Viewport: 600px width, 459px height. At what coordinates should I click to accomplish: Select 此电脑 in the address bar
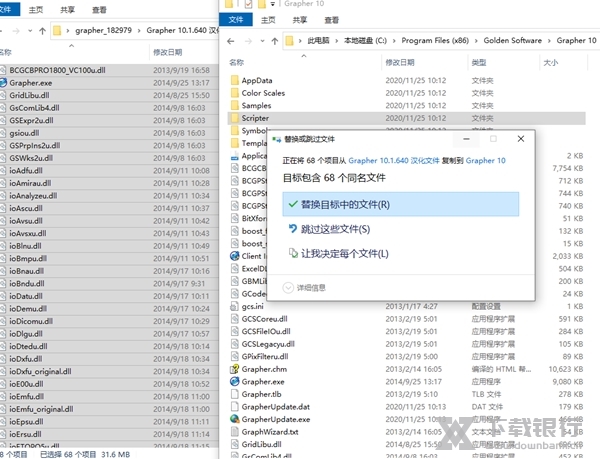318,41
